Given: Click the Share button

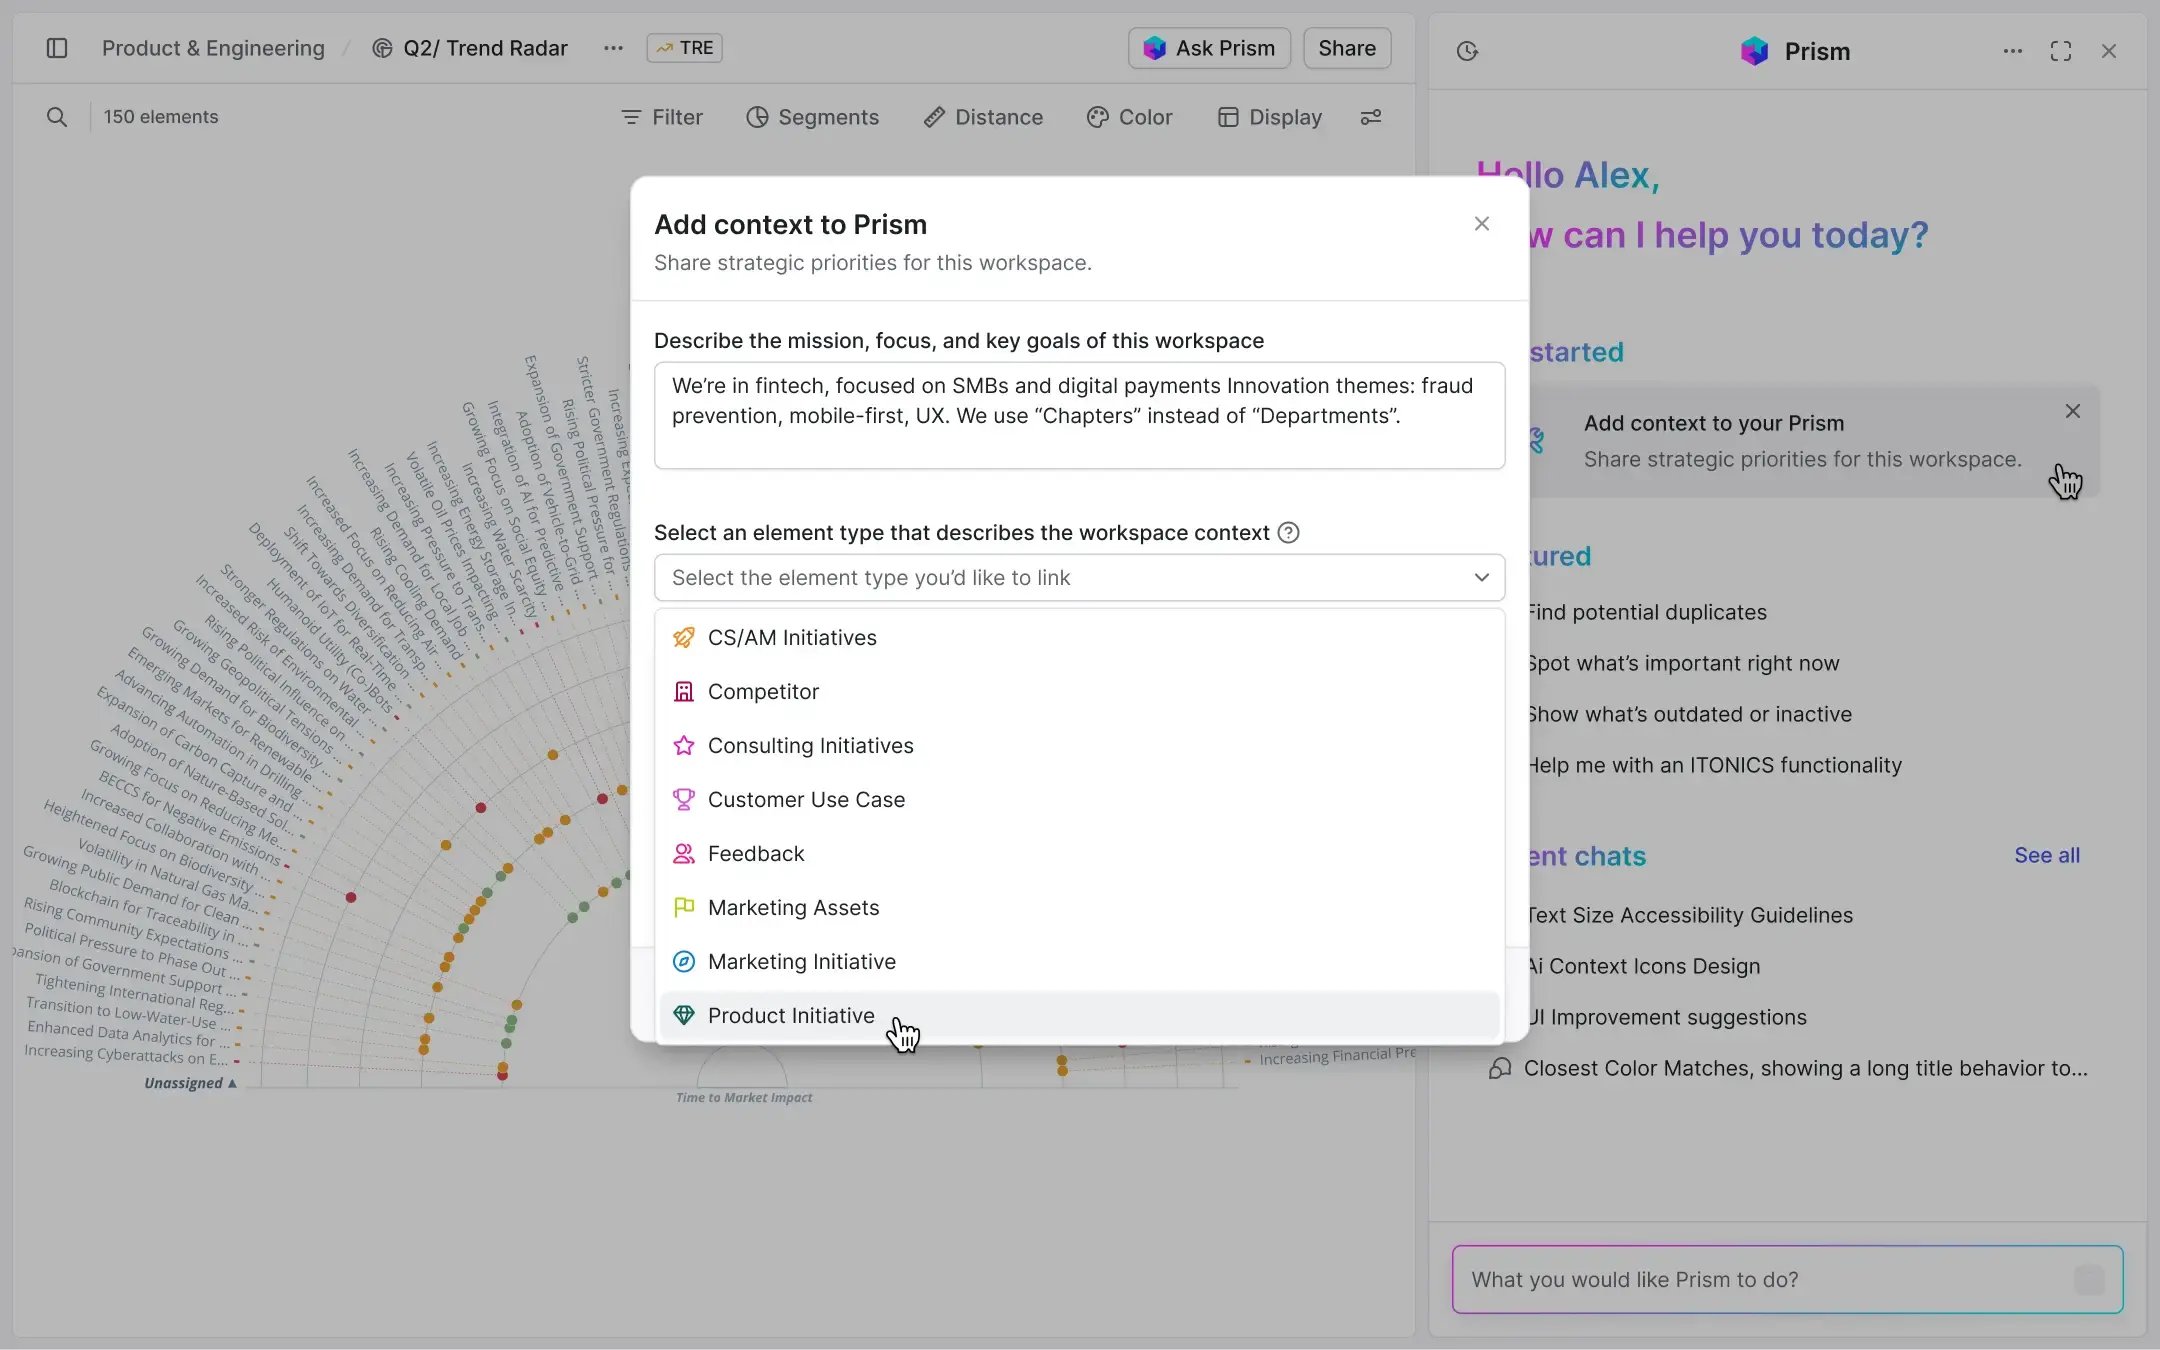Looking at the screenshot, I should [x=1346, y=47].
